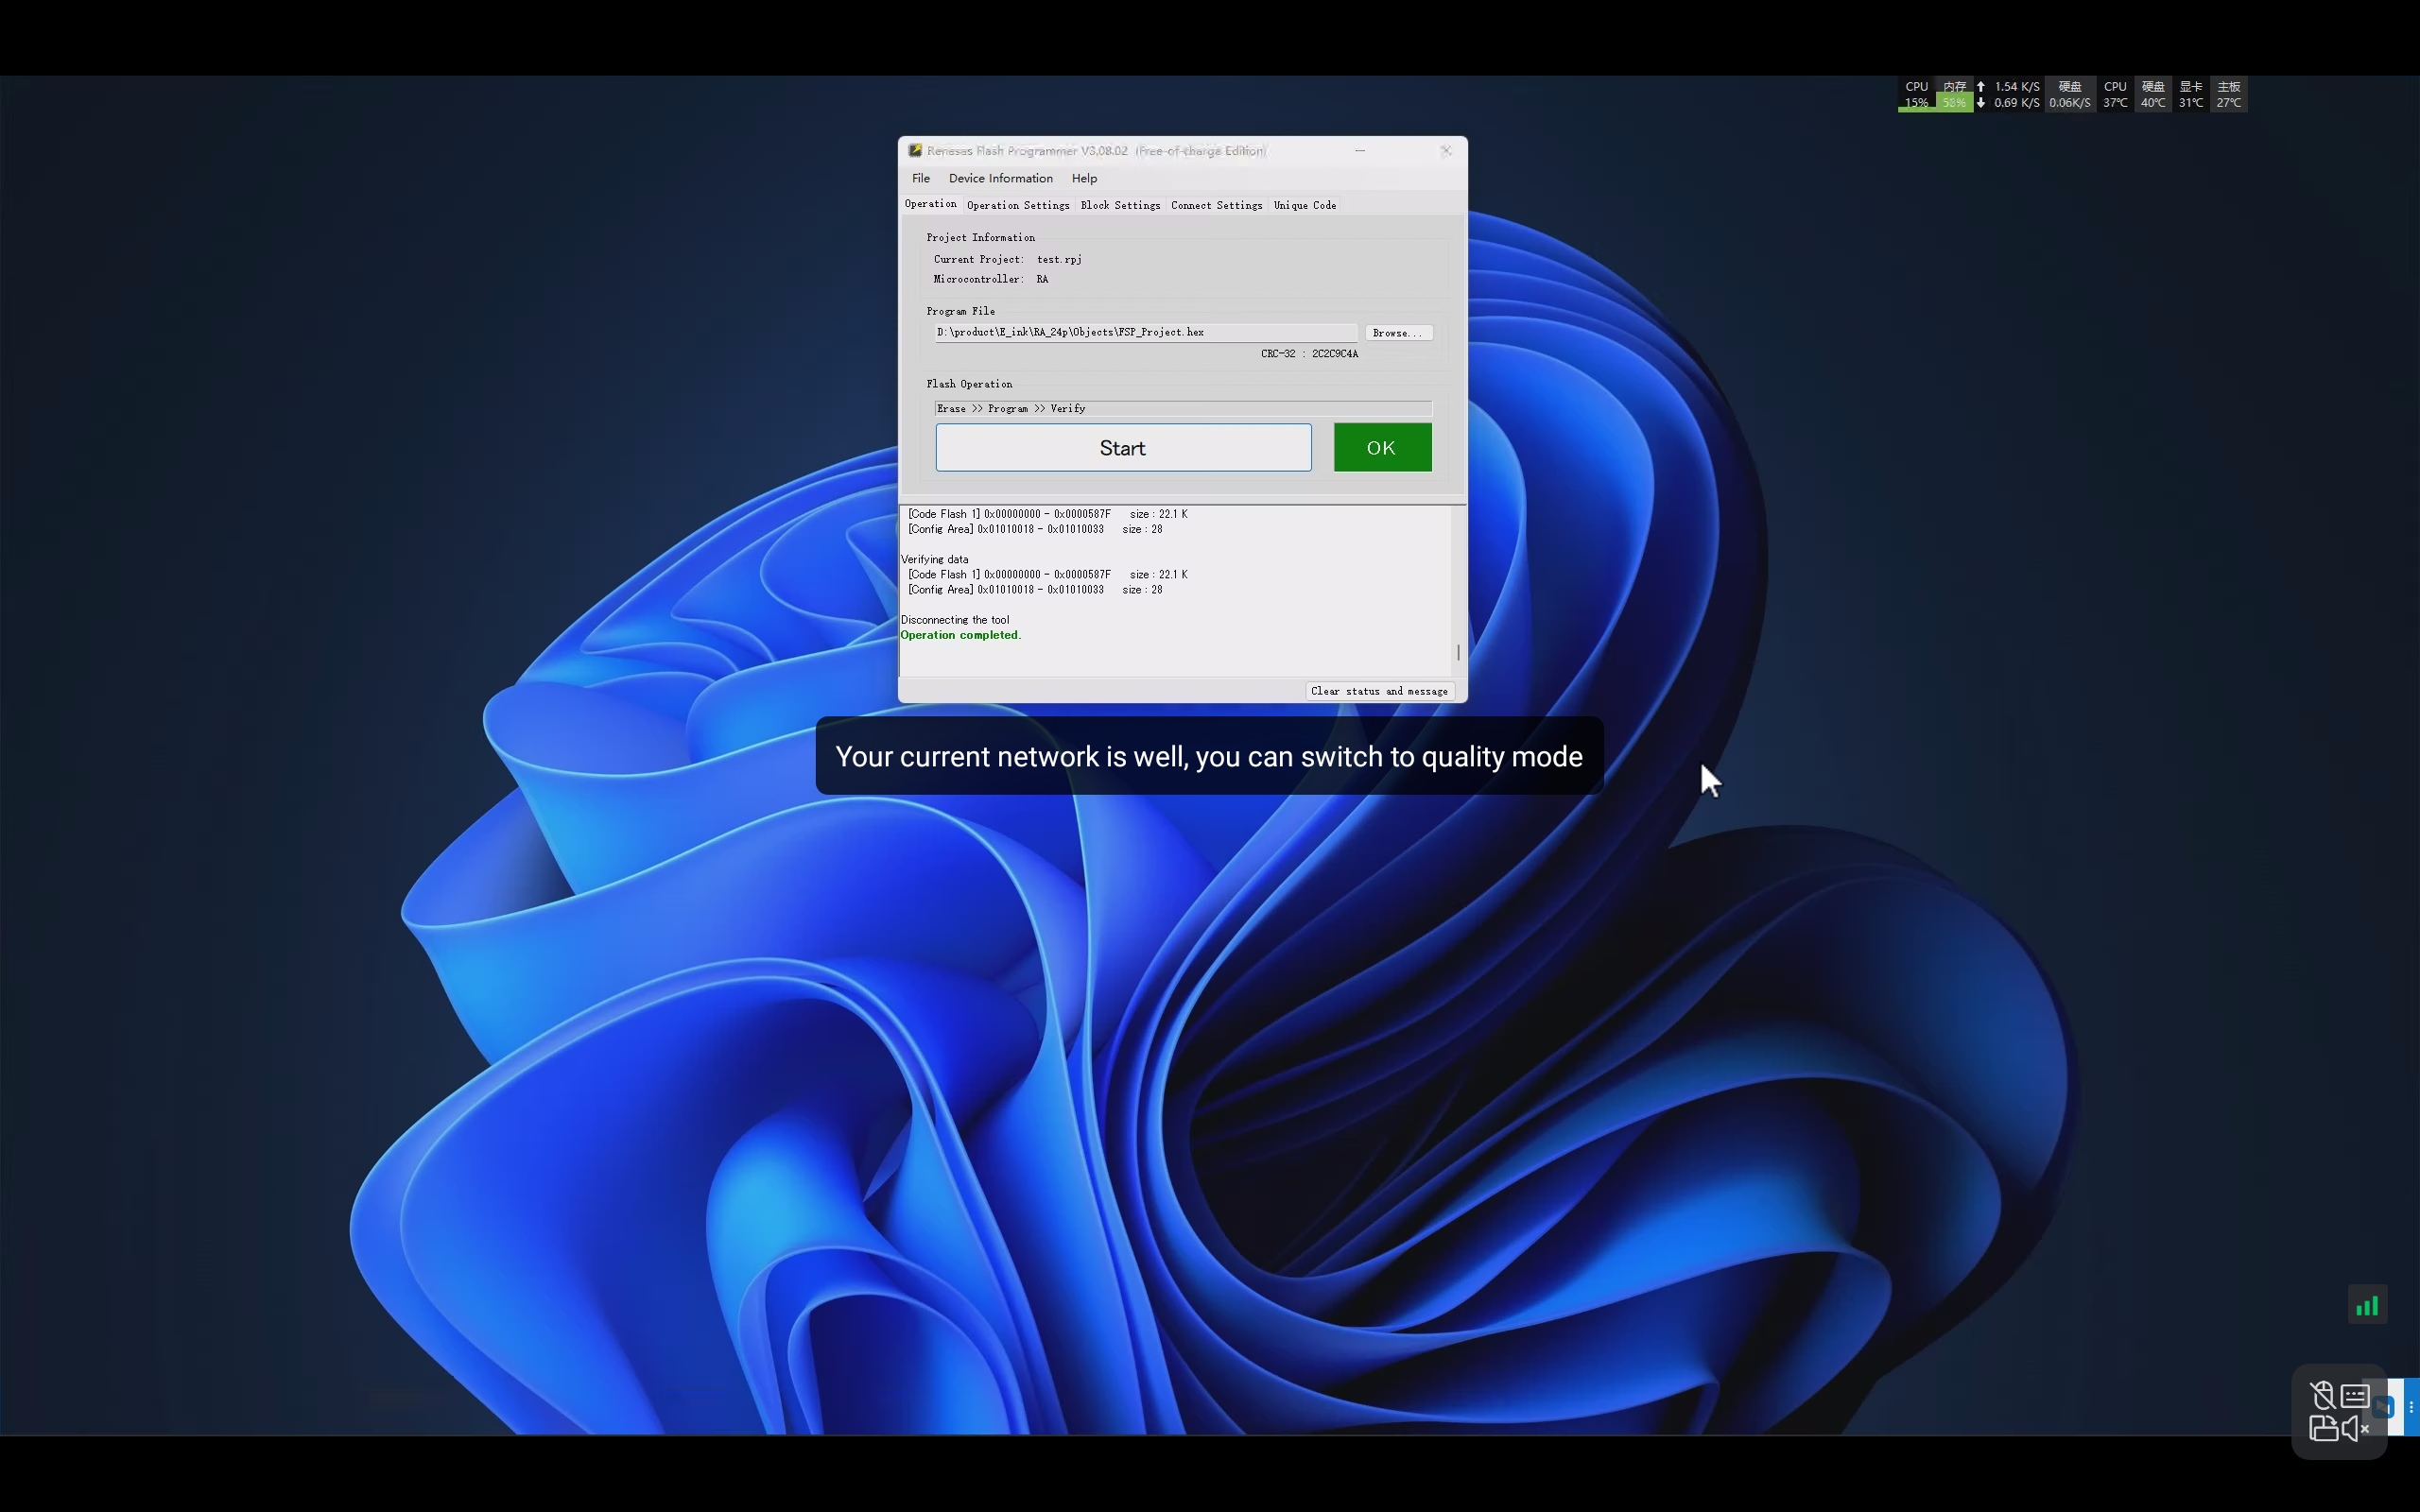Unmute the muted speaker icon in remote toolbar
This screenshot has height=1512, width=2420.
[x=2356, y=1428]
